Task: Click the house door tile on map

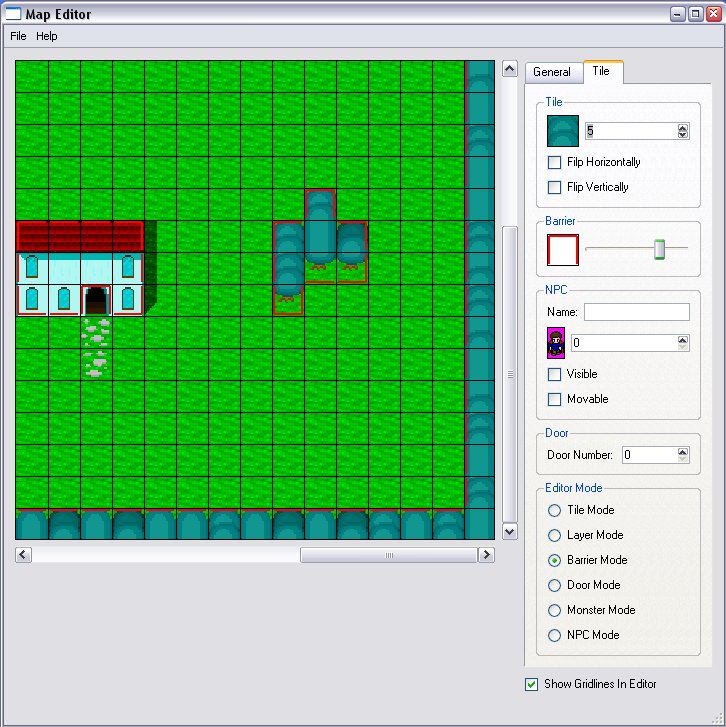Action: 96,300
